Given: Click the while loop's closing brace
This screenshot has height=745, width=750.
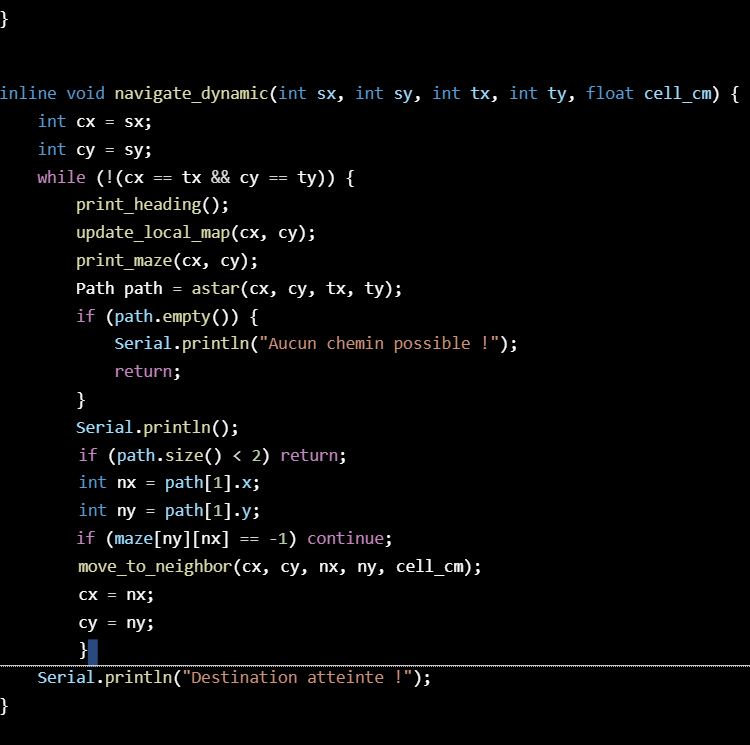Looking at the screenshot, I should (83, 650).
